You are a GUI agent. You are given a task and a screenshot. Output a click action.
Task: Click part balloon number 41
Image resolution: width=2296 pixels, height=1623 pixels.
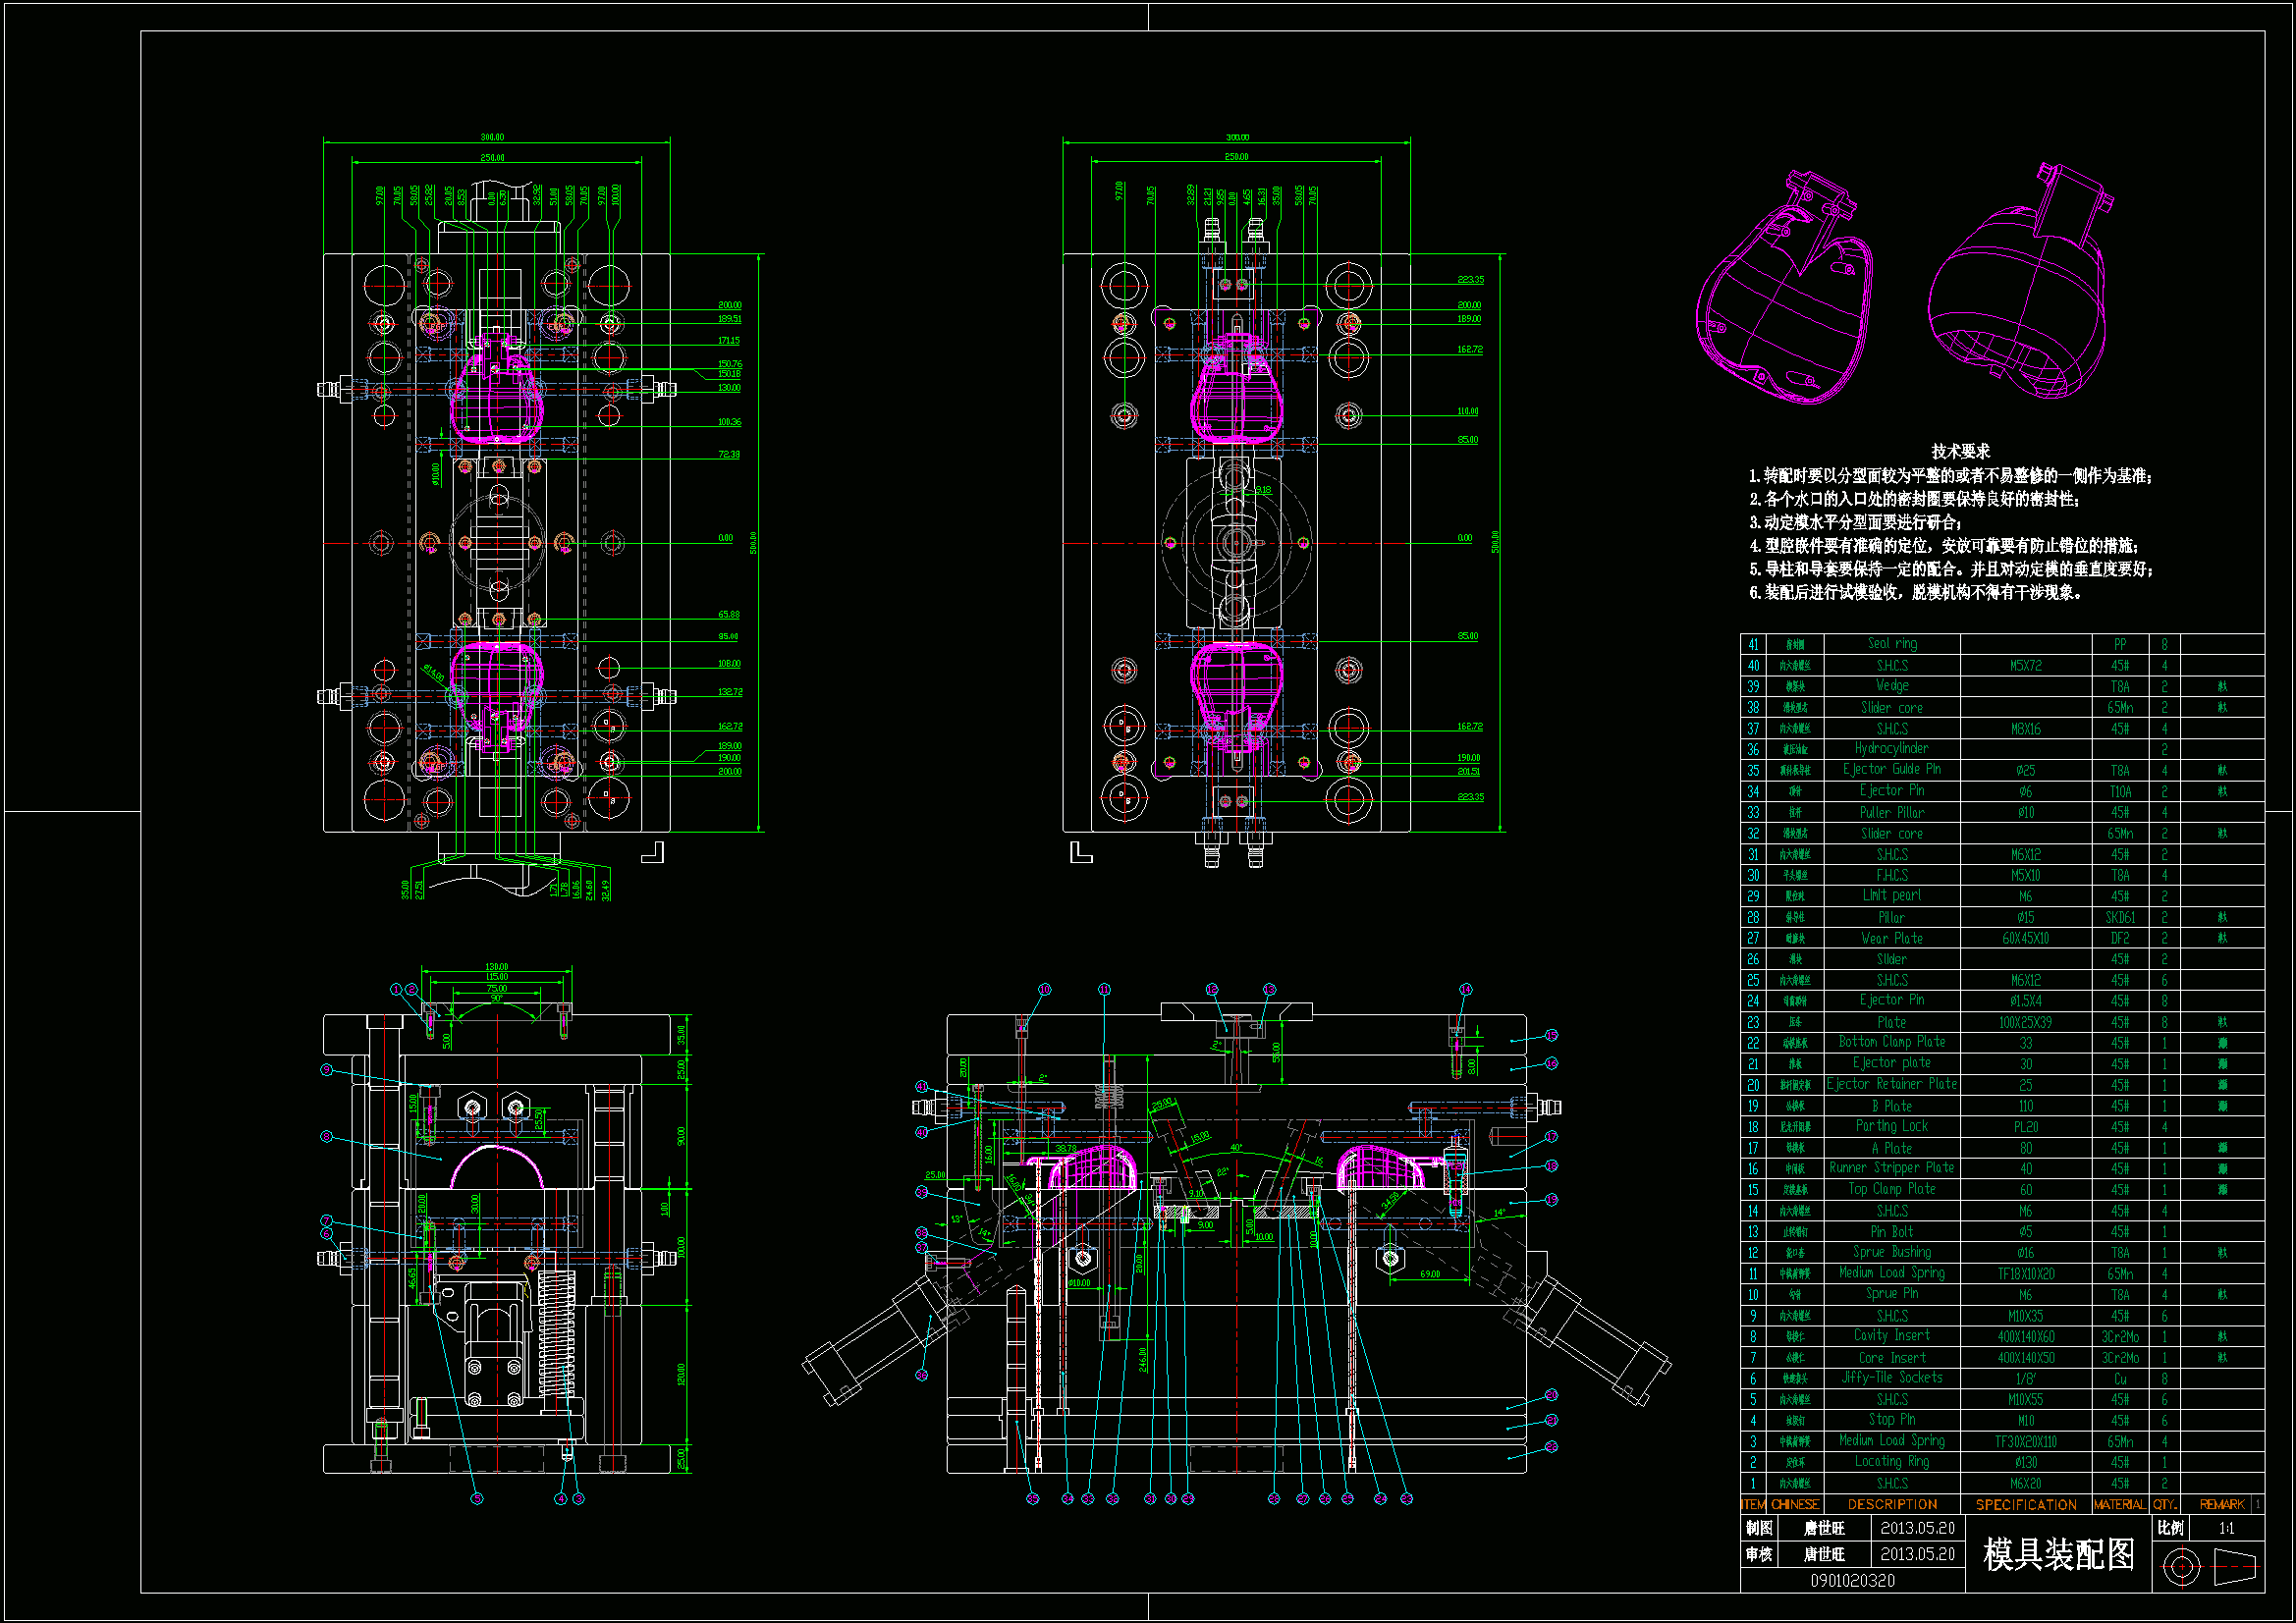pyautogui.click(x=921, y=1086)
